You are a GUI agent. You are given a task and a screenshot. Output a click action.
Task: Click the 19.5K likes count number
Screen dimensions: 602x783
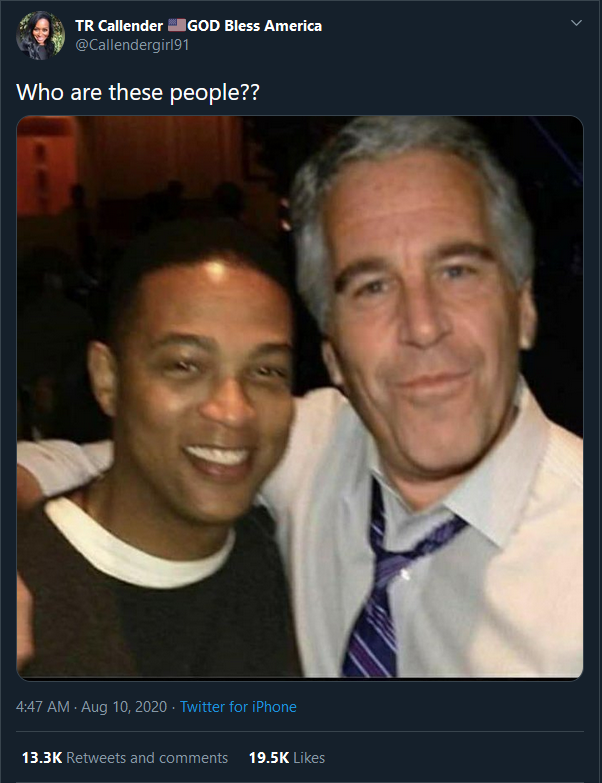pyautogui.click(x=269, y=758)
